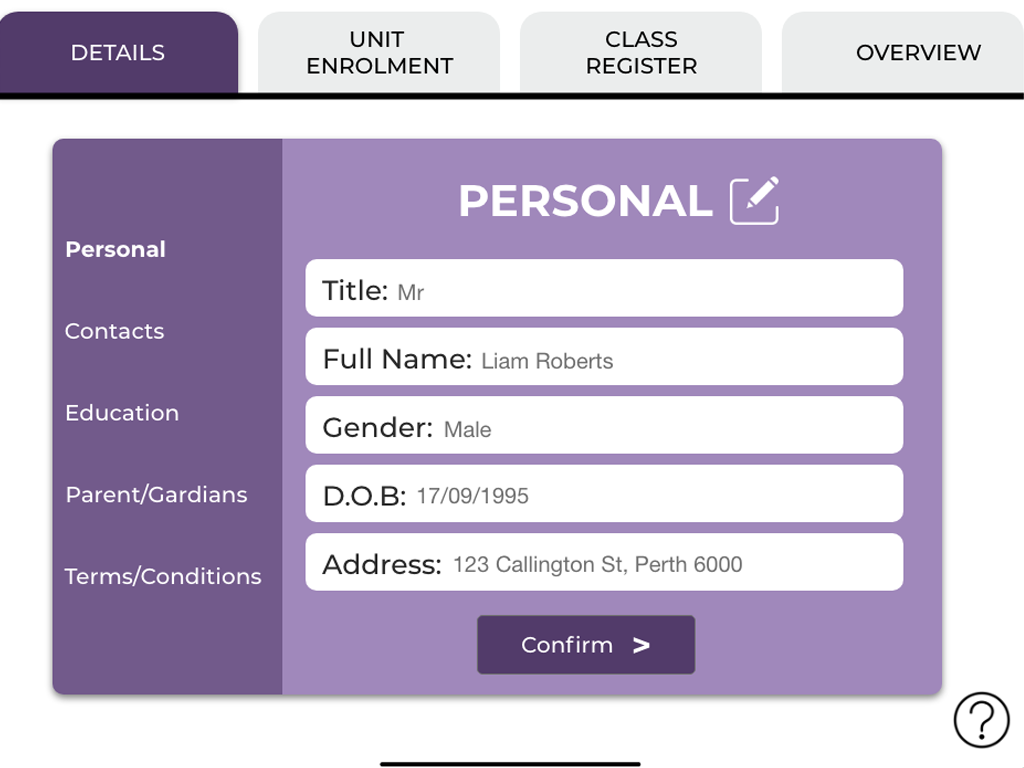This screenshot has height=768, width=1024.
Task: Click the D.O.B field
Action: pyautogui.click(x=604, y=494)
